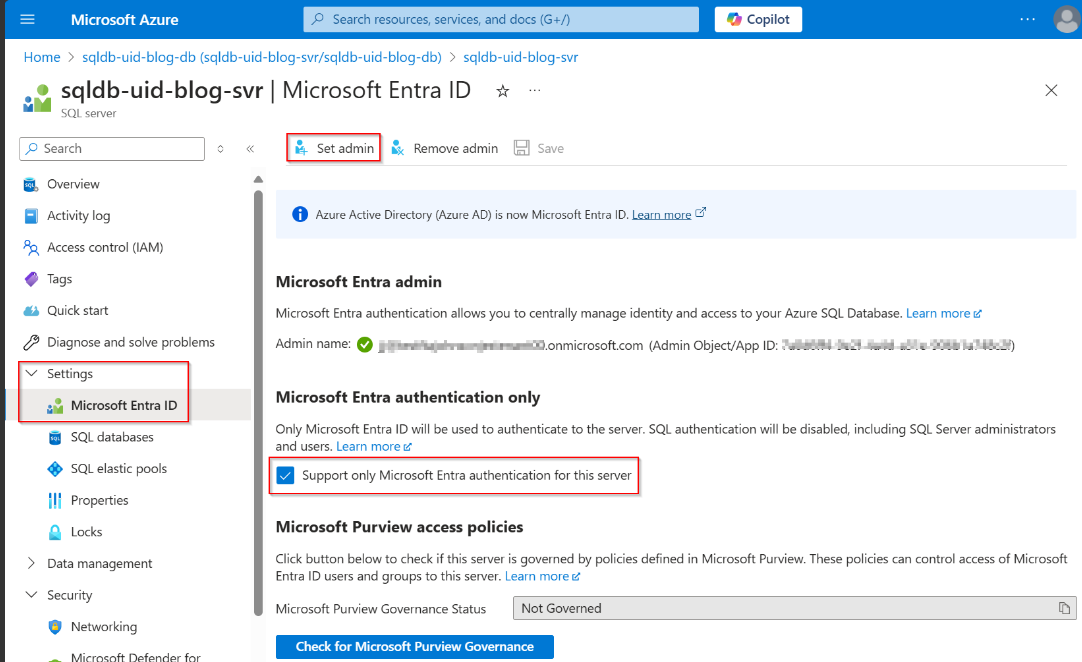Click the sidebar vertical scrollbar
Viewport: 1082px width, 662px height.
(x=258, y=402)
